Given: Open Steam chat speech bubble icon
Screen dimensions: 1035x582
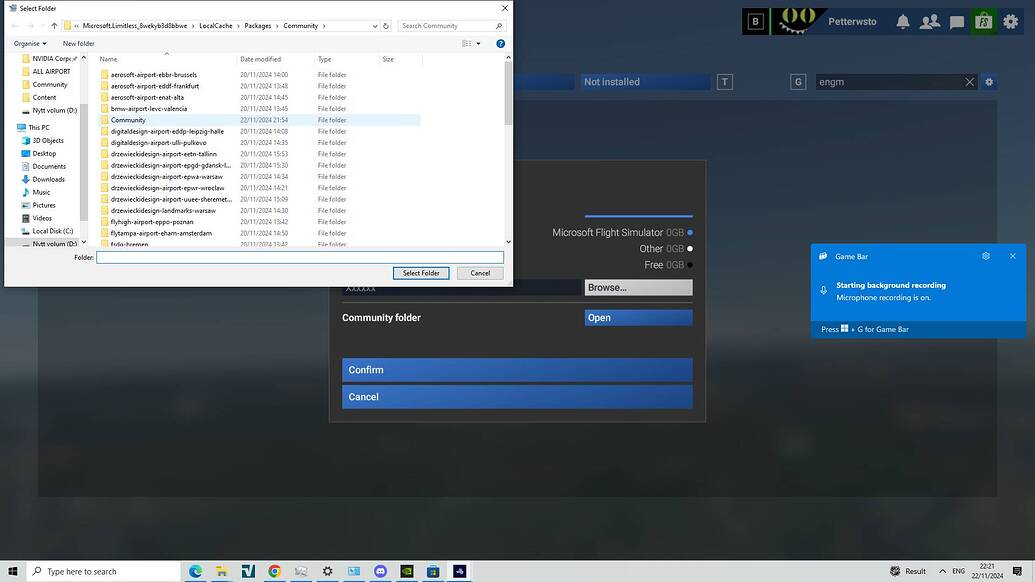Looking at the screenshot, I should pos(957,21).
